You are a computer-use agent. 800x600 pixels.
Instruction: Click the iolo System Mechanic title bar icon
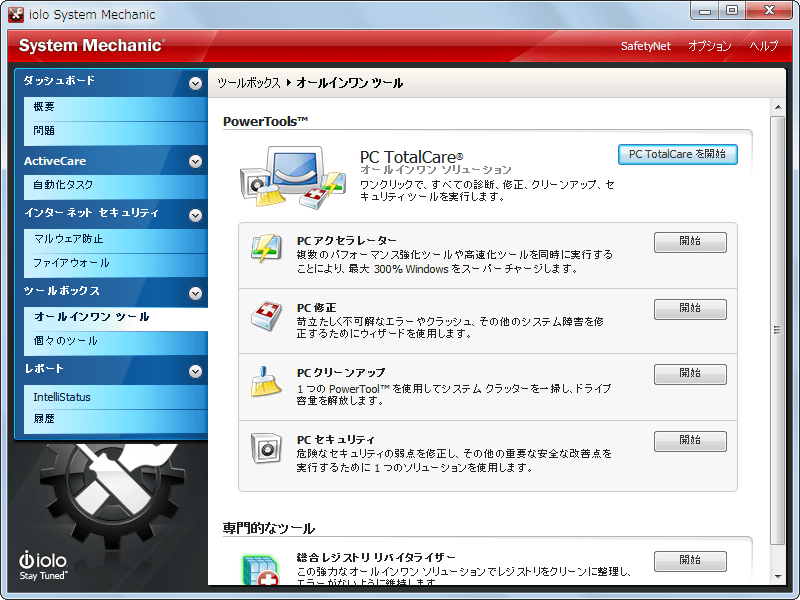pyautogui.click(x=16, y=14)
